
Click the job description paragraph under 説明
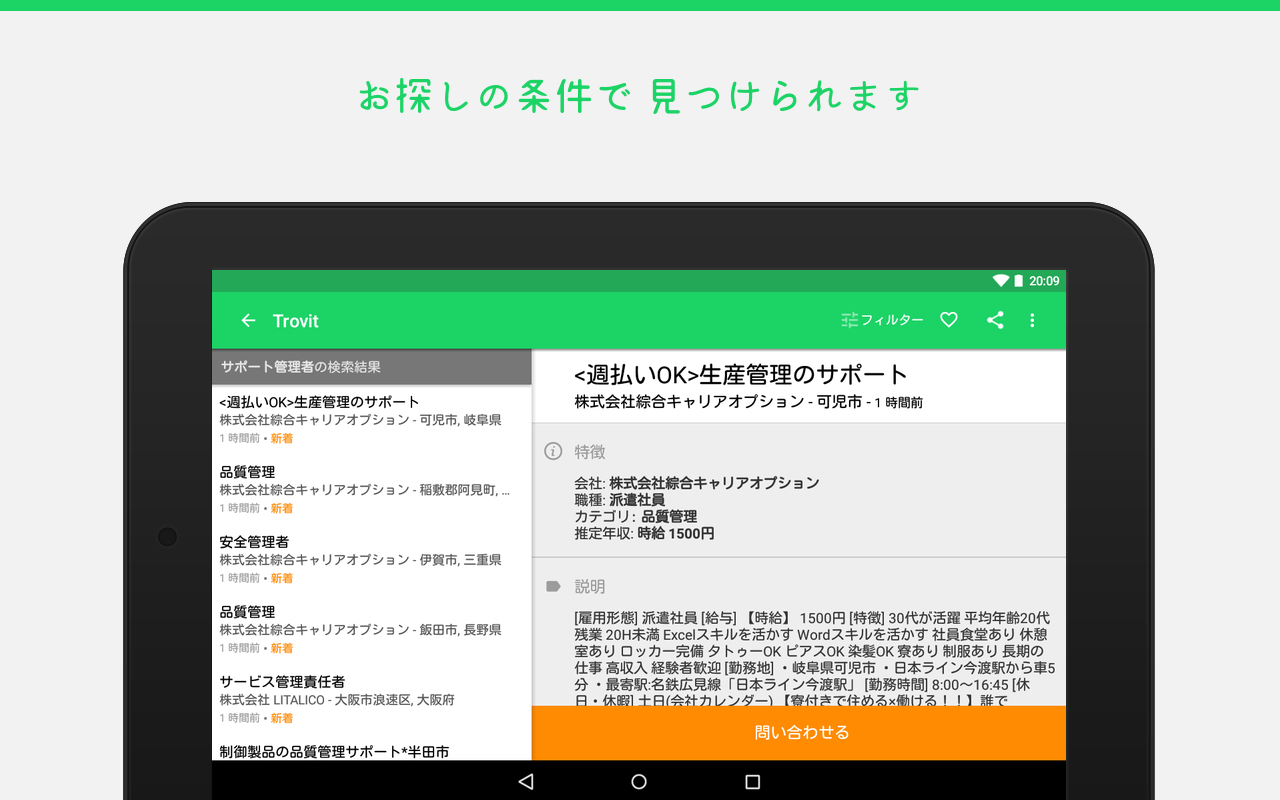tap(815, 658)
